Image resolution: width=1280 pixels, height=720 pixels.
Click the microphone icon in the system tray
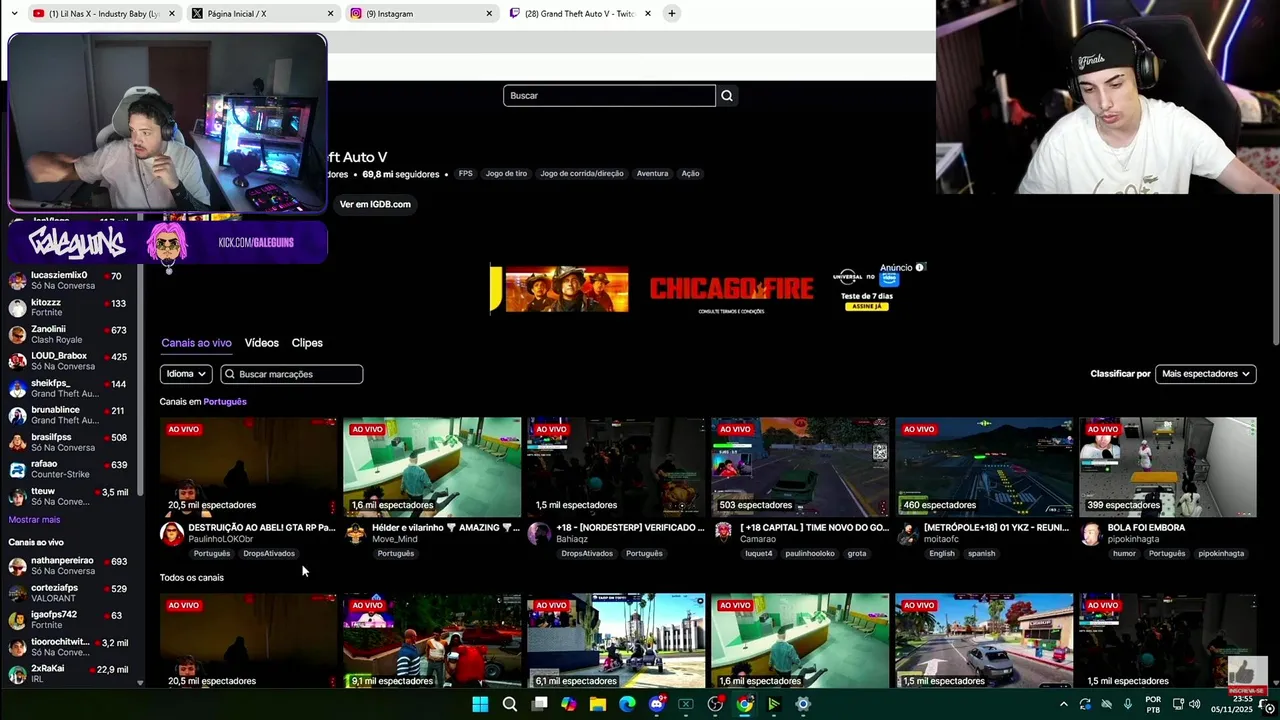(1128, 704)
